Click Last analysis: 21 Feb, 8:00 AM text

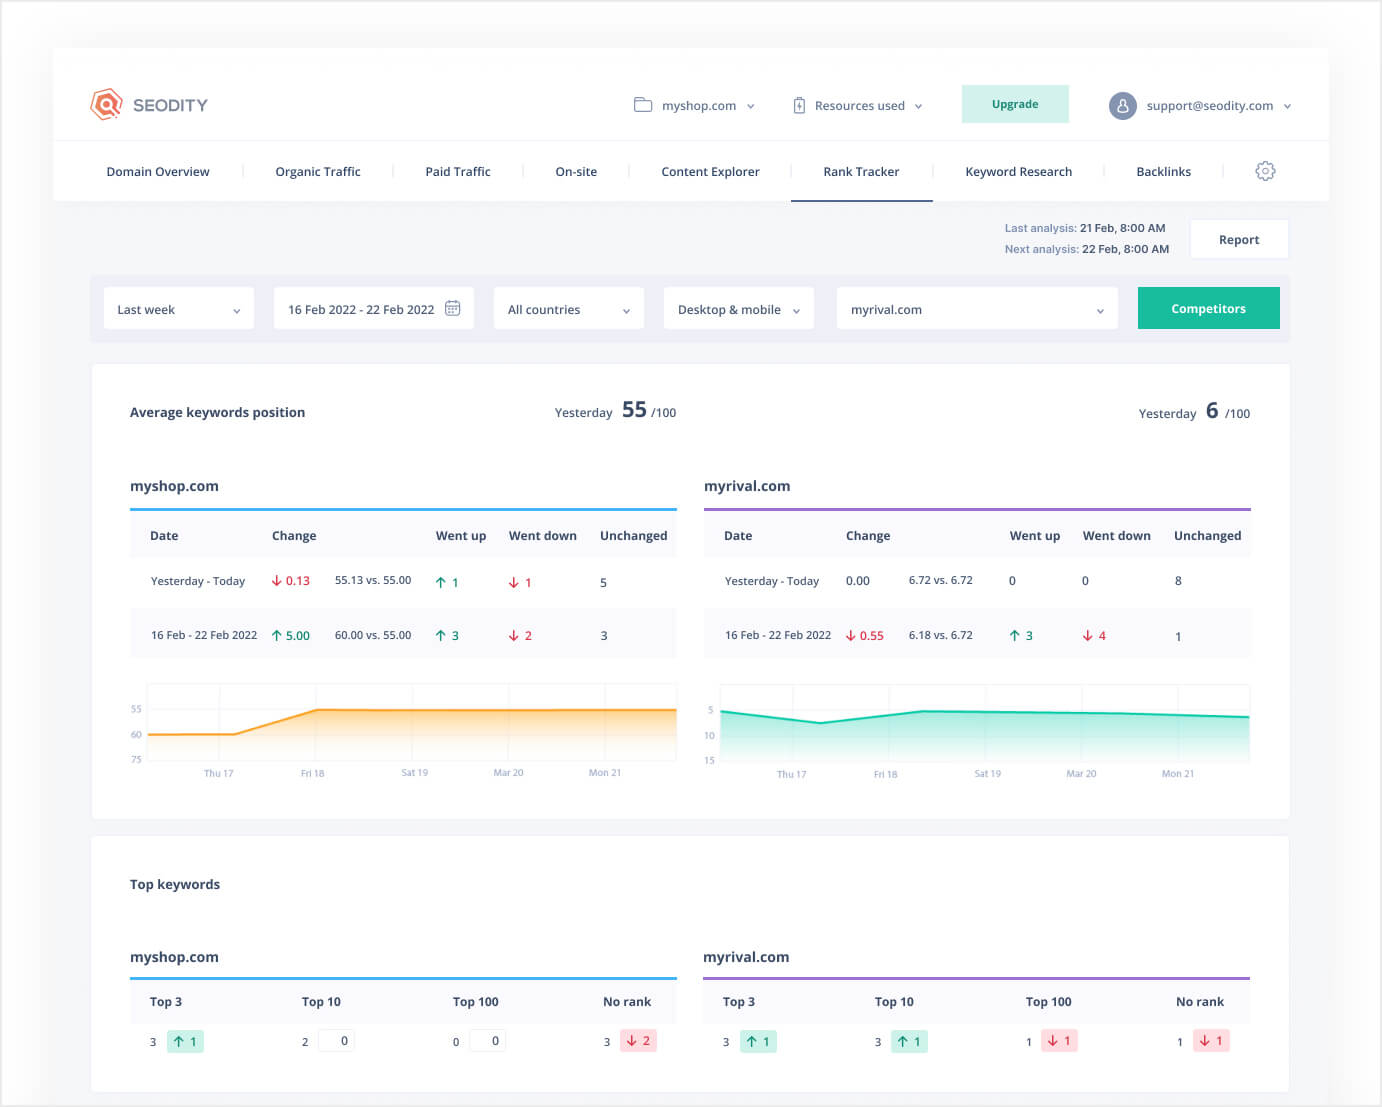tap(1085, 228)
